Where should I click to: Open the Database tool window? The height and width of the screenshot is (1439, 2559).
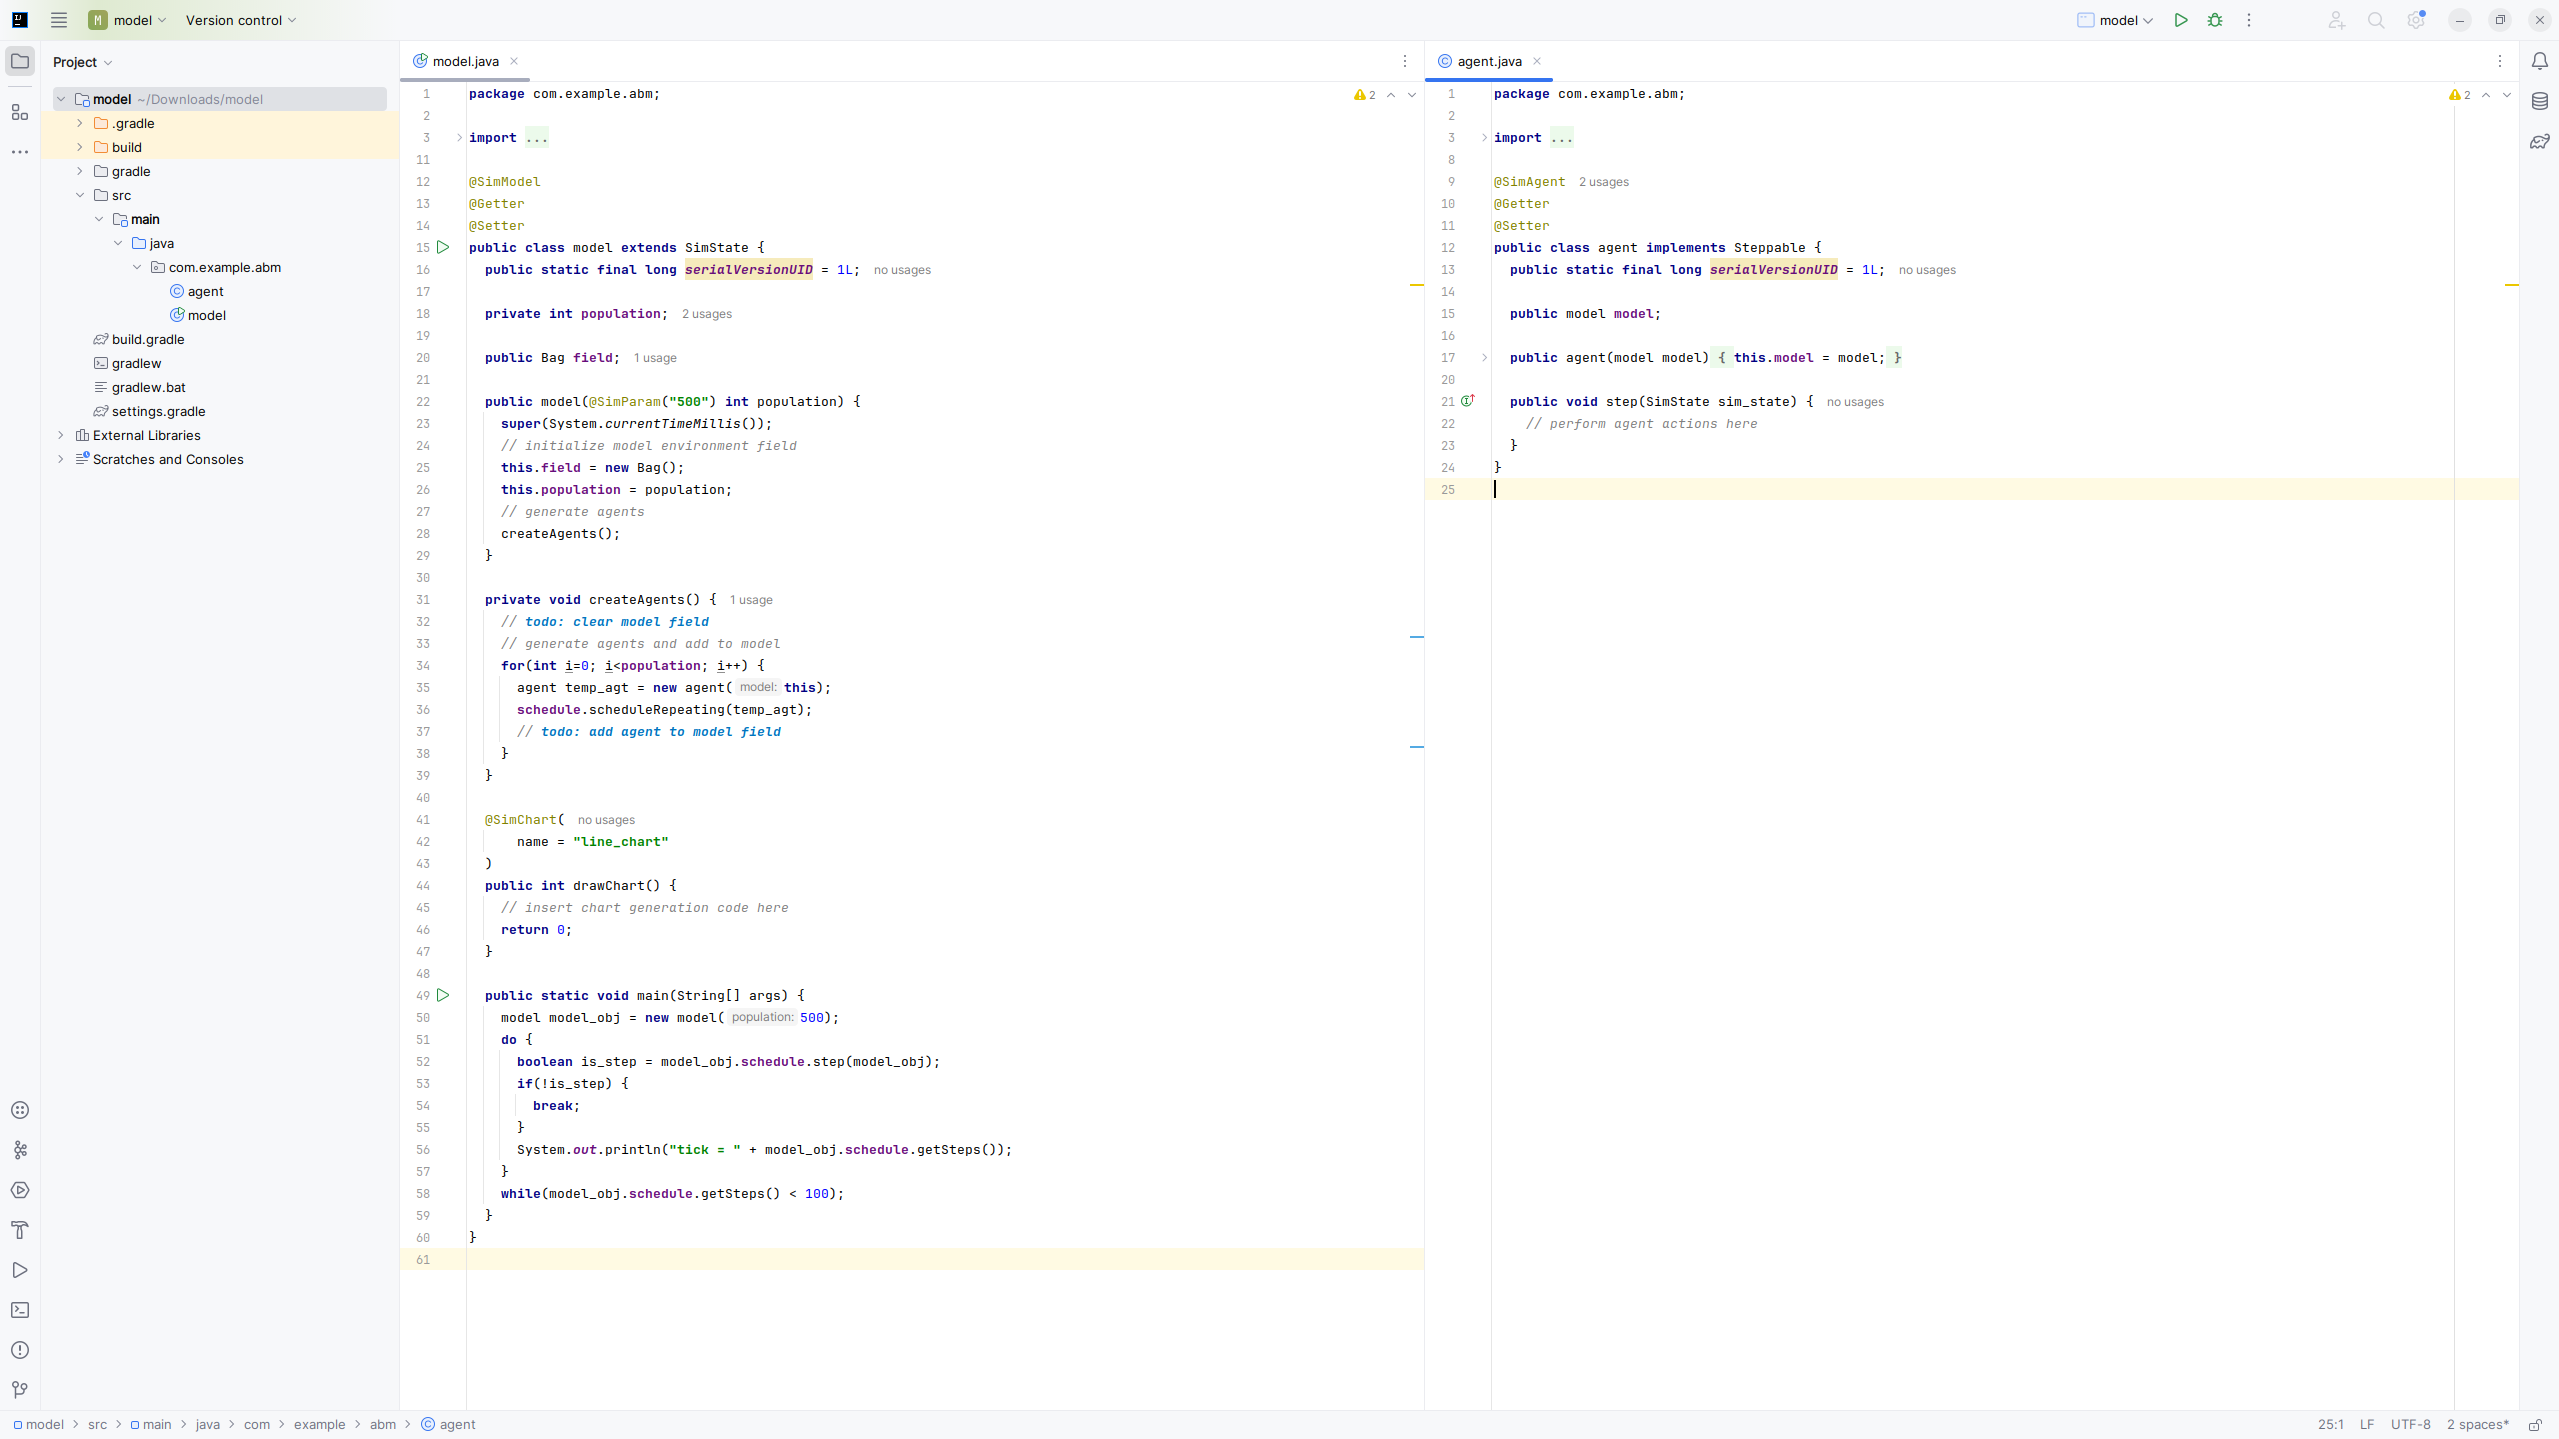(x=2539, y=101)
